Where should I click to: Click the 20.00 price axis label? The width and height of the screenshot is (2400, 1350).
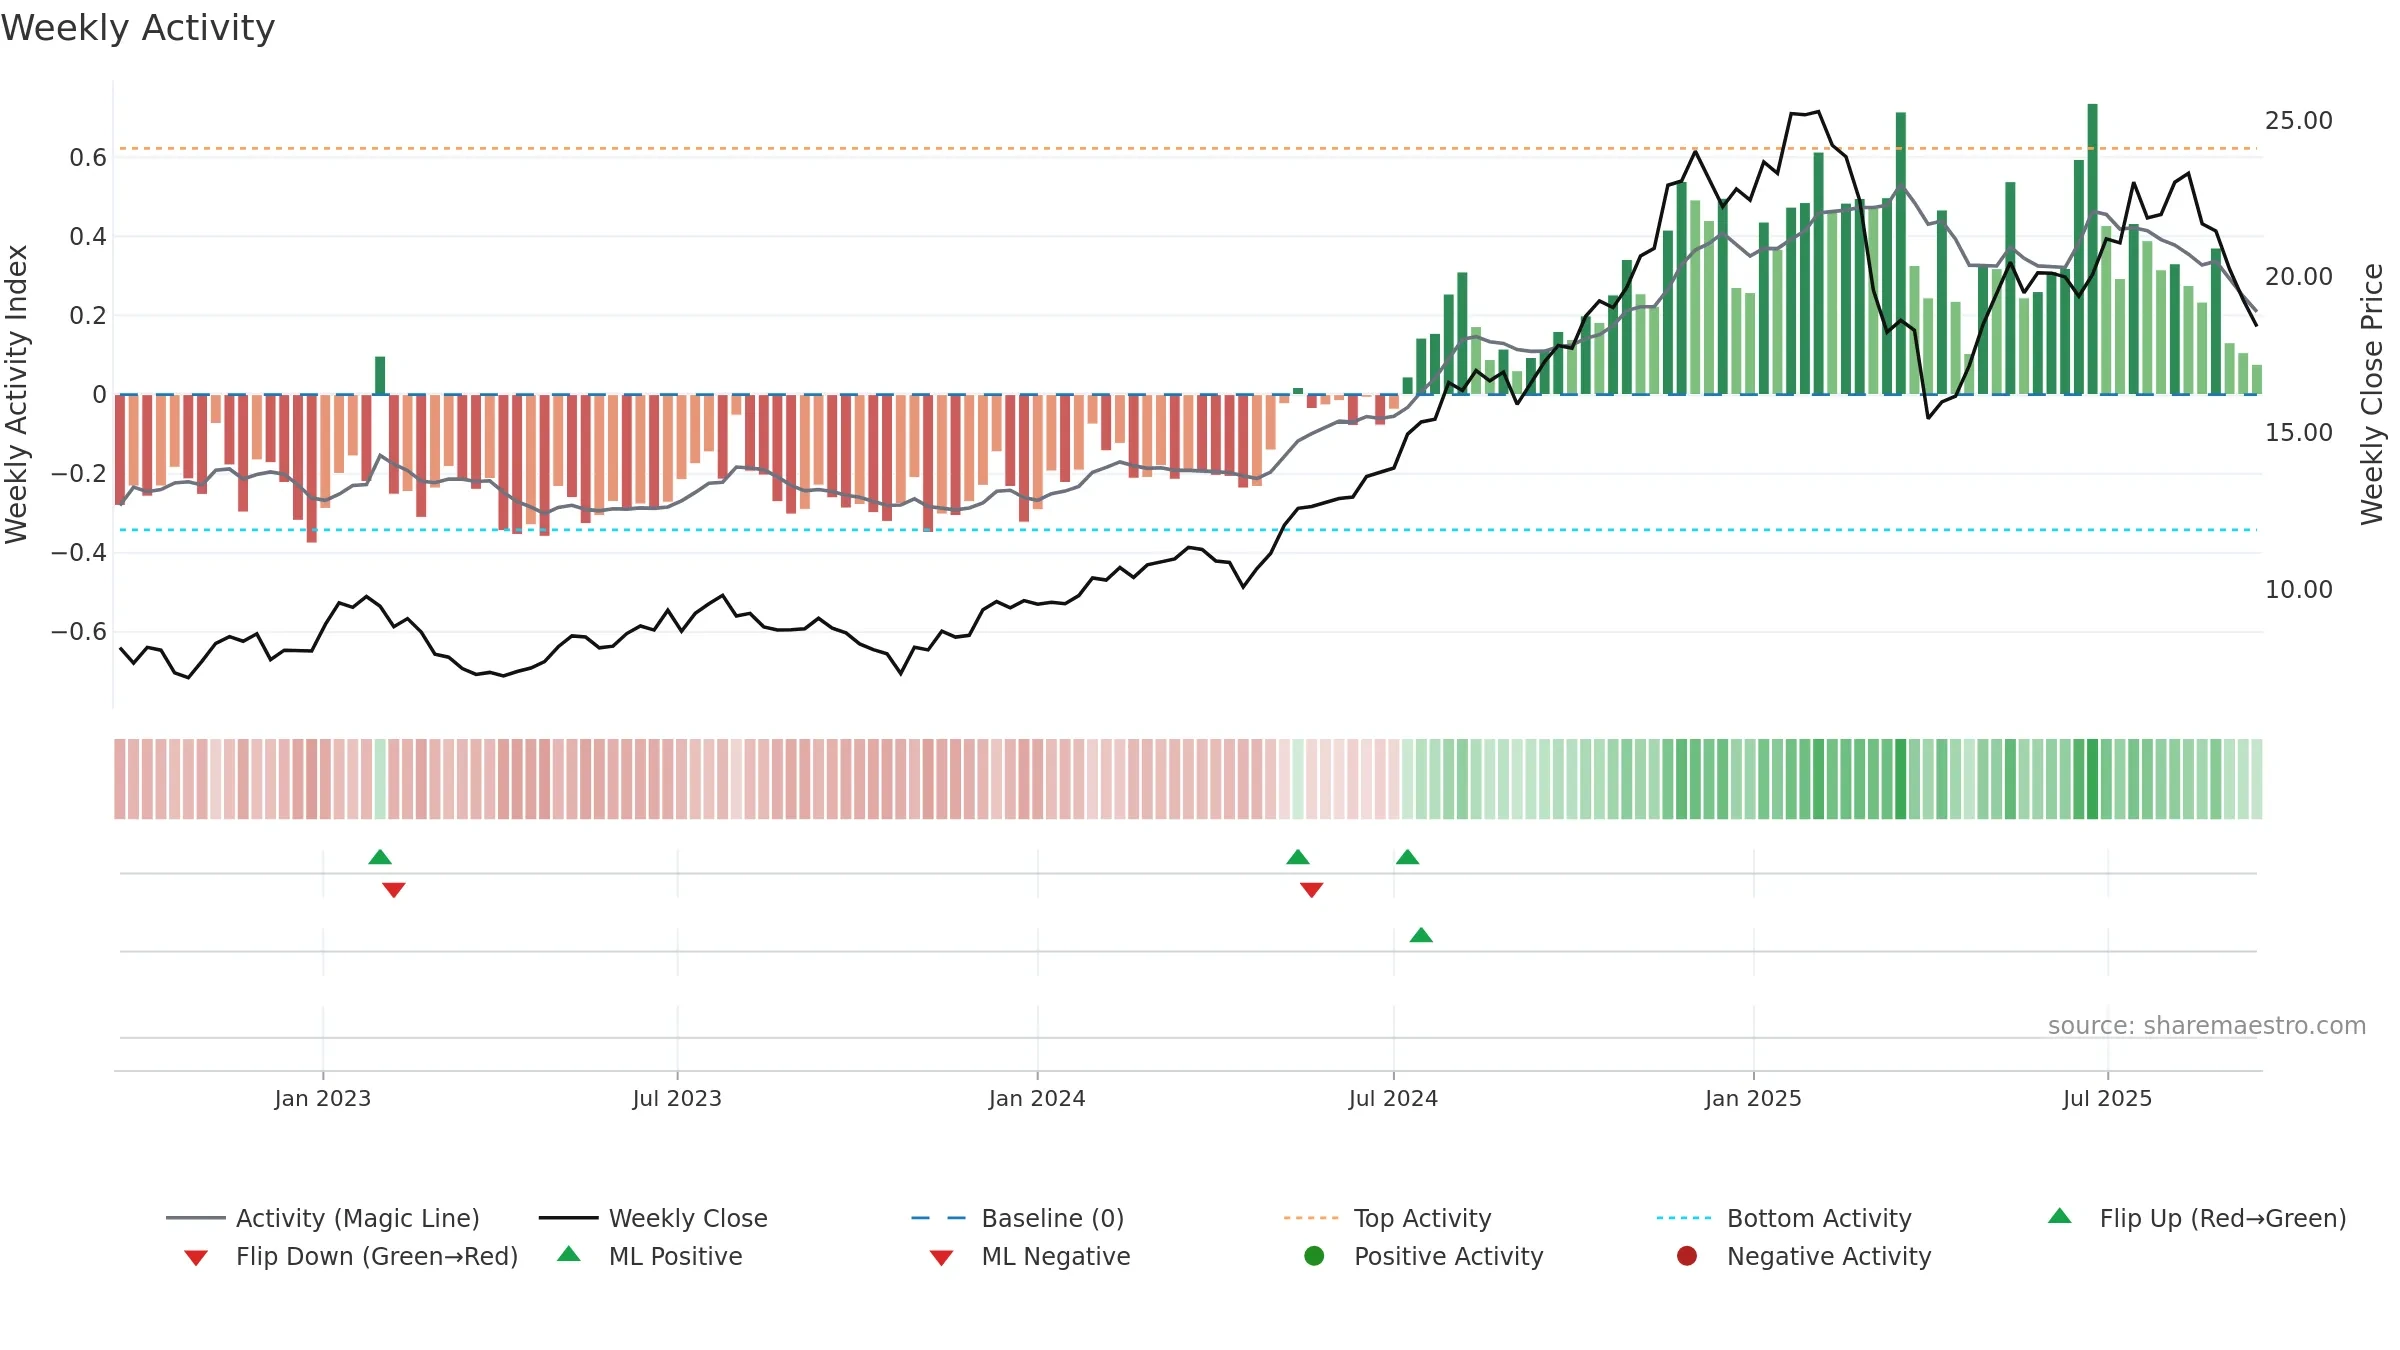point(2299,277)
